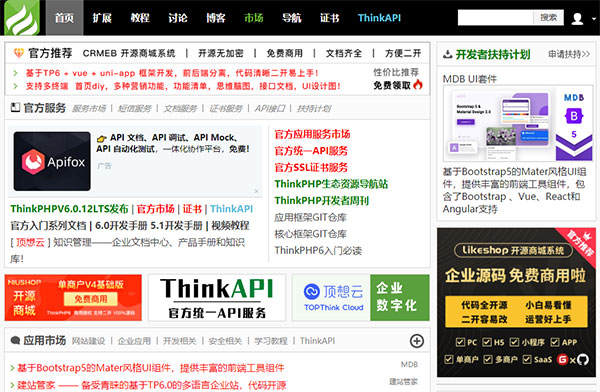Click the likeshop 开源商城系统 ad banner

click(x=516, y=302)
